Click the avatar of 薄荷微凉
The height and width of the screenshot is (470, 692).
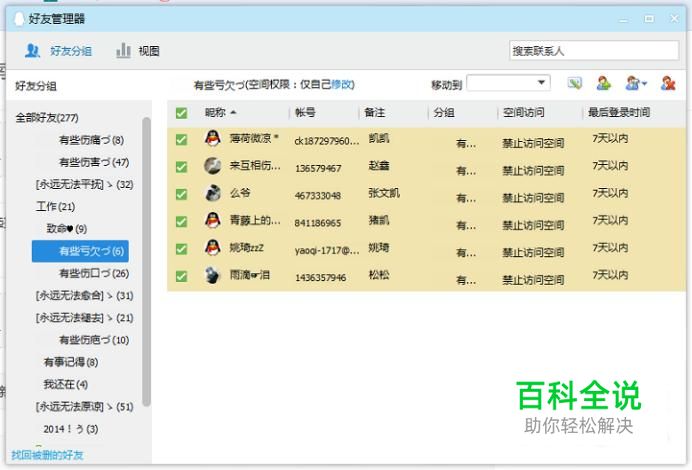tap(213, 138)
